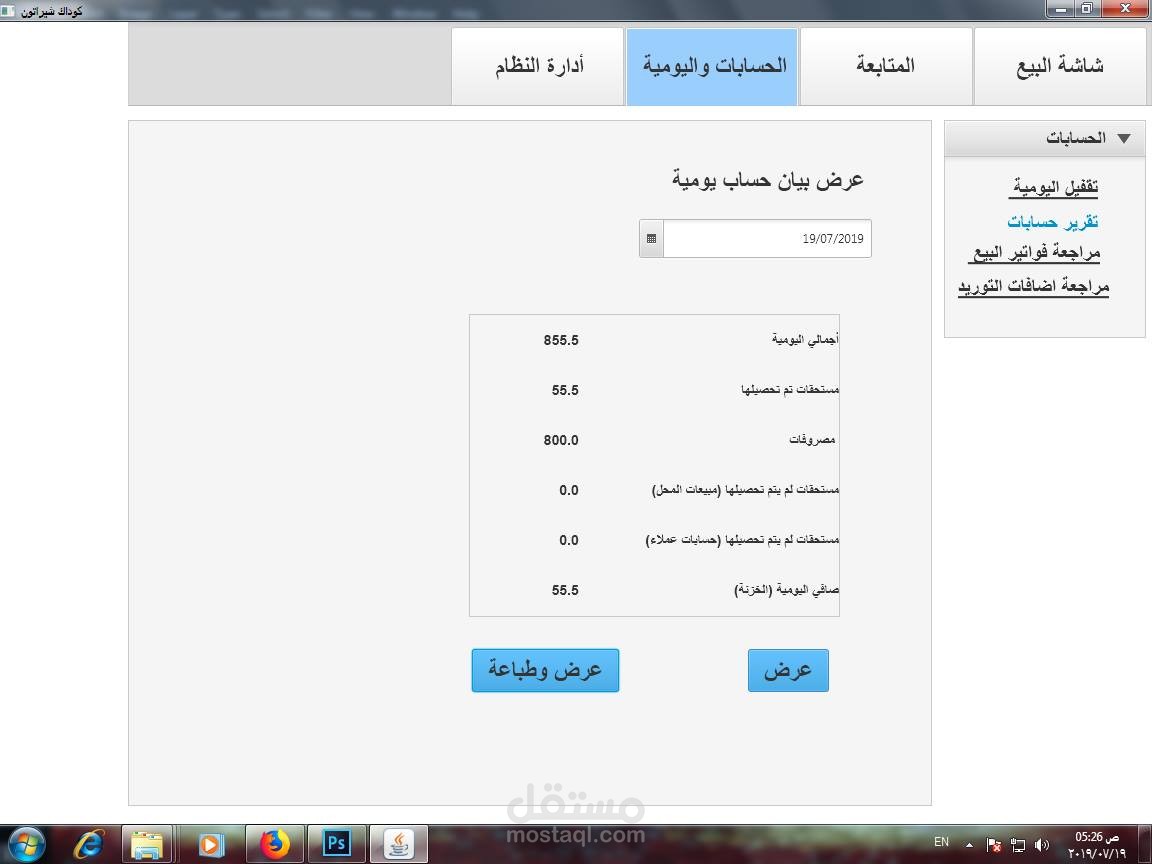The width and height of the screenshot is (1152, 864).
Task: Launch Internet Explorer from taskbar
Action: click(88, 844)
